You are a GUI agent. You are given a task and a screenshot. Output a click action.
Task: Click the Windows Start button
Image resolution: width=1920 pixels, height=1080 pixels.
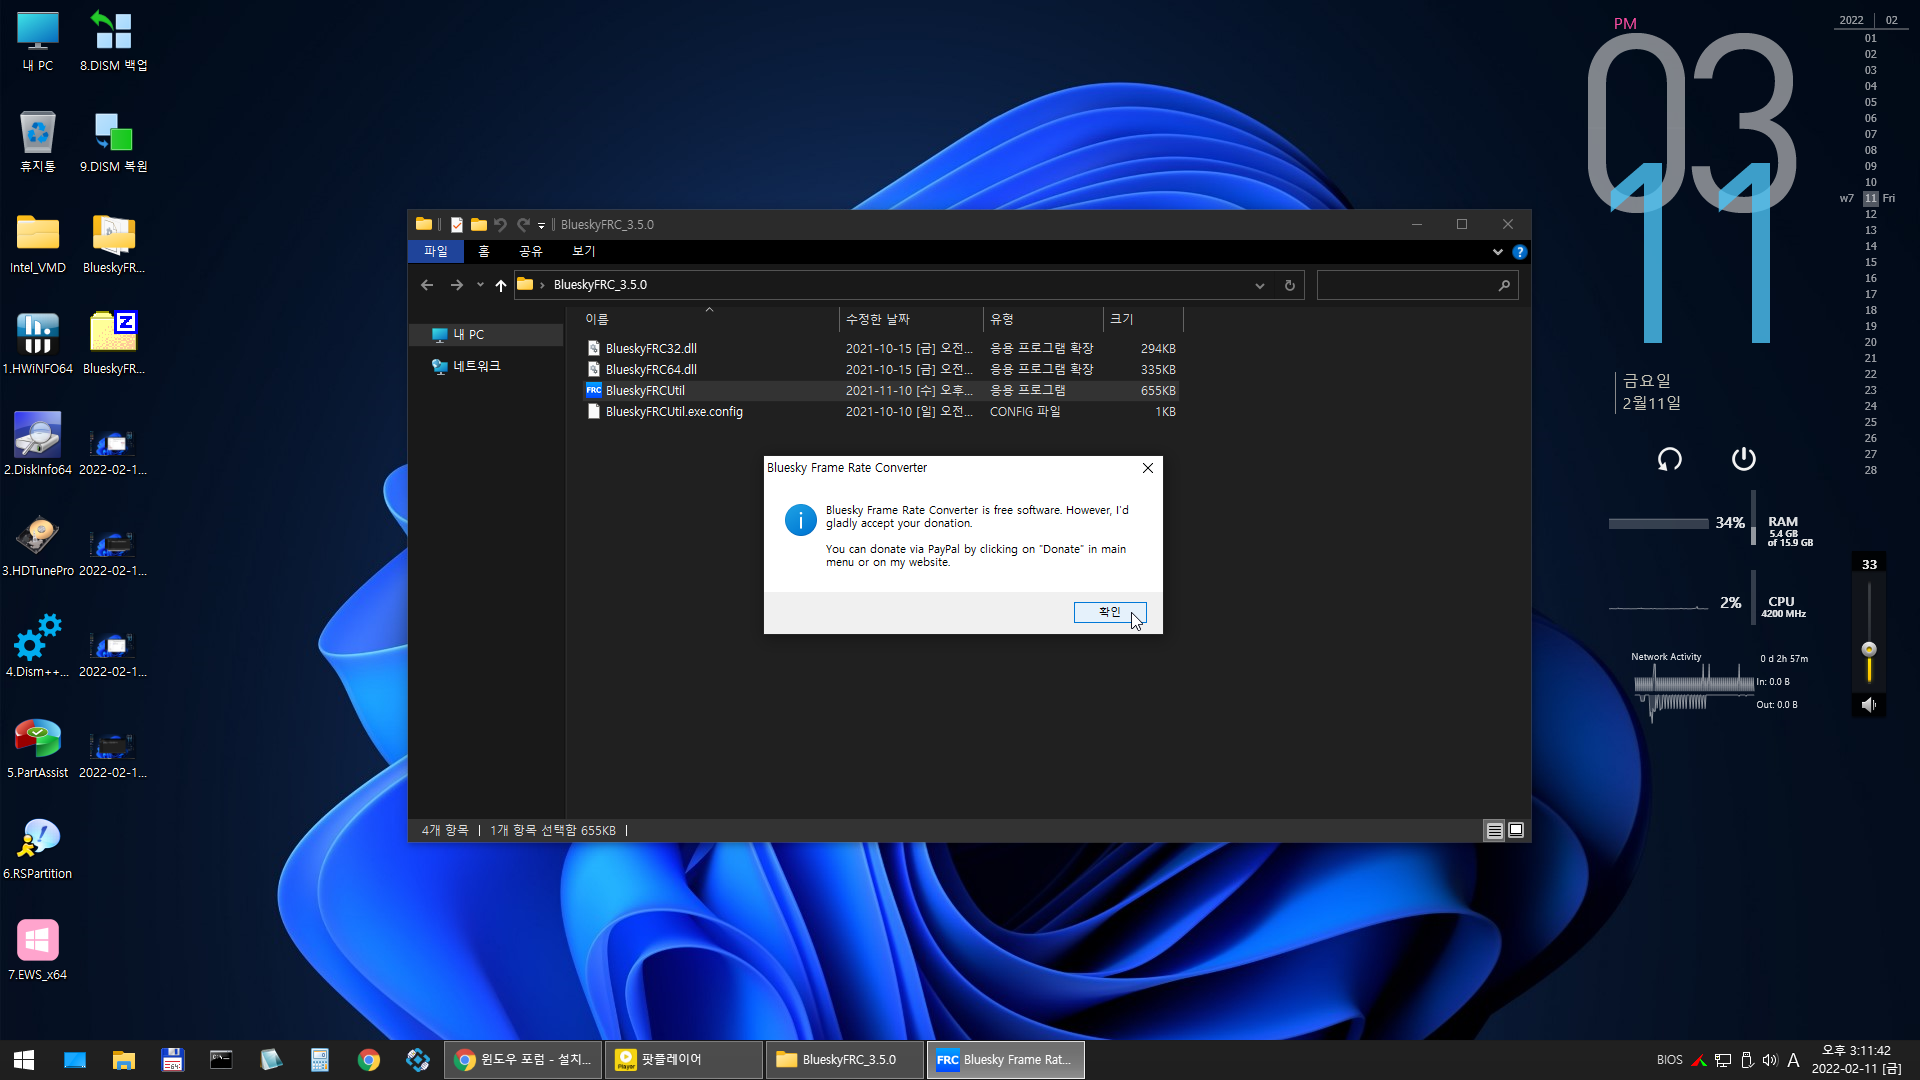pos(24,1060)
